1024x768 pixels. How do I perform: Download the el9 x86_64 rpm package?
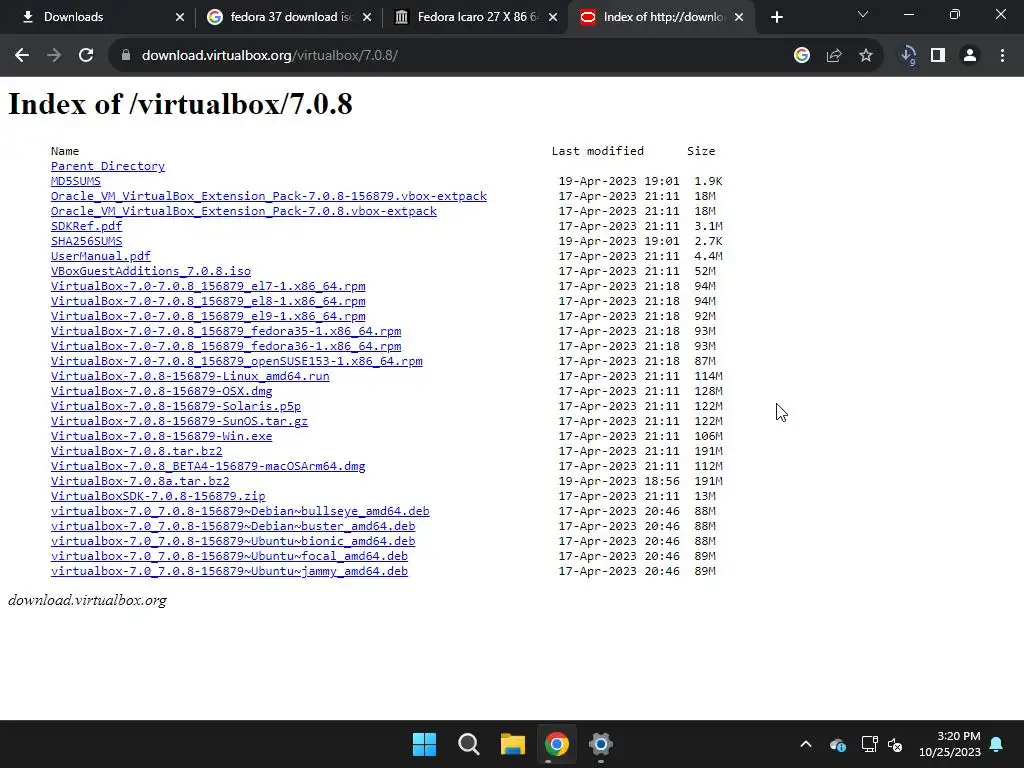(x=208, y=316)
